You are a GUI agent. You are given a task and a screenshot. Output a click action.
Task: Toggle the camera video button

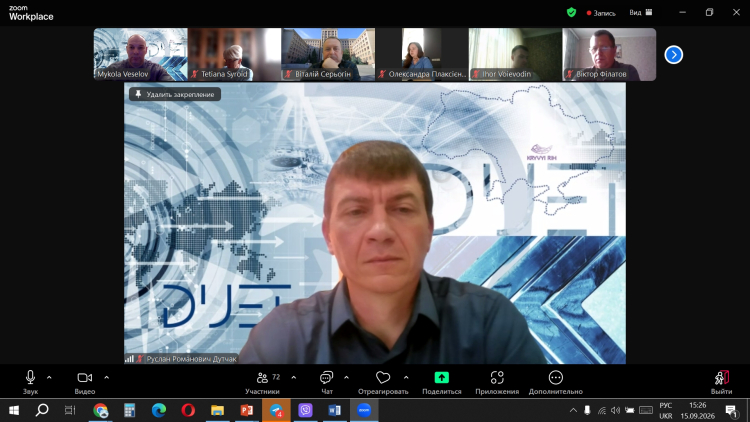pyautogui.click(x=85, y=378)
